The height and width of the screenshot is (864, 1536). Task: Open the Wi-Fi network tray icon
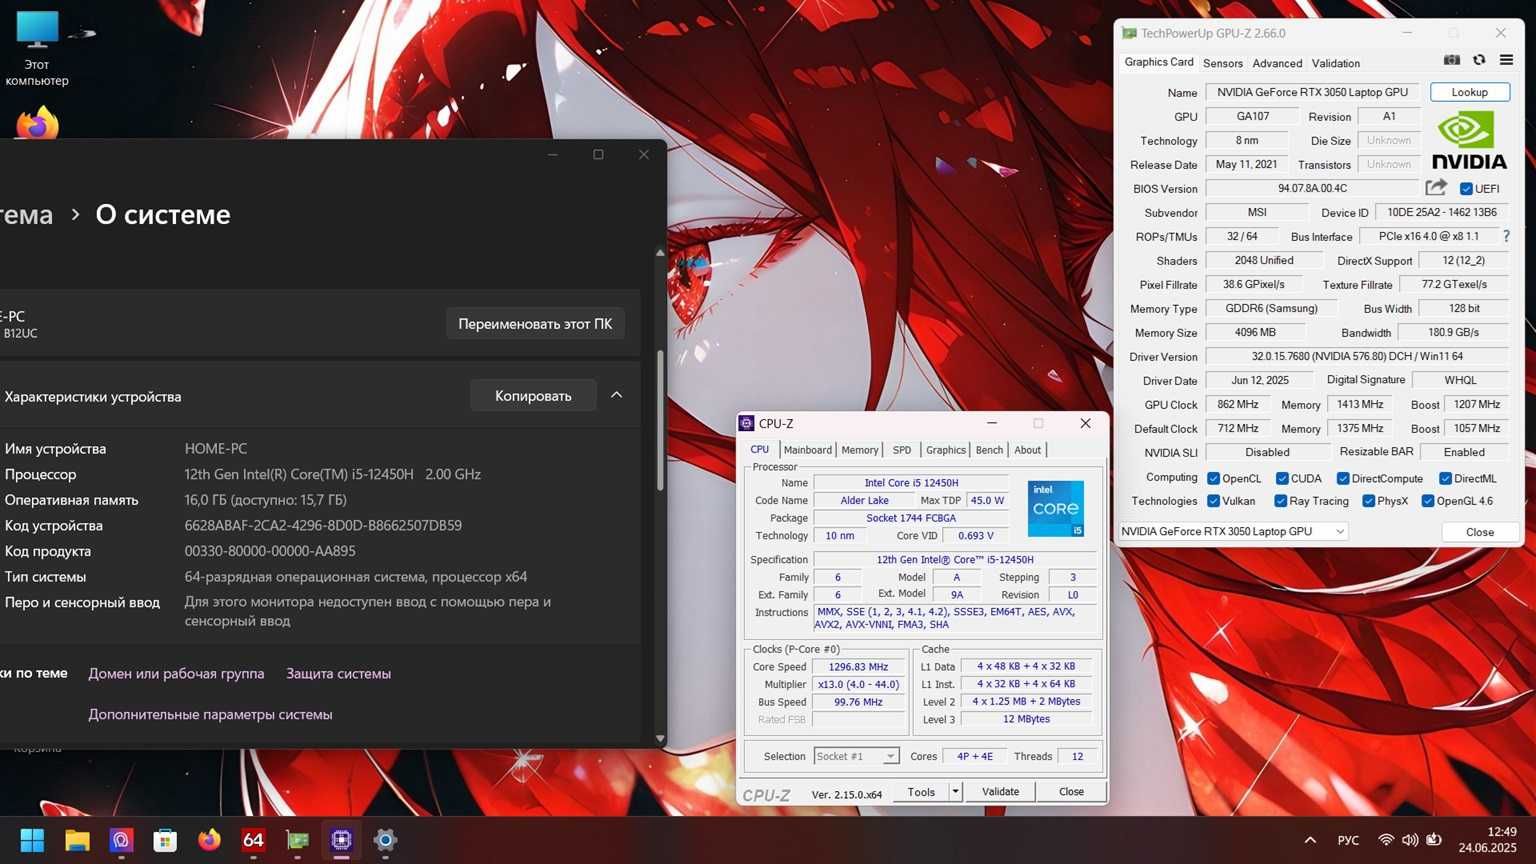click(1386, 840)
